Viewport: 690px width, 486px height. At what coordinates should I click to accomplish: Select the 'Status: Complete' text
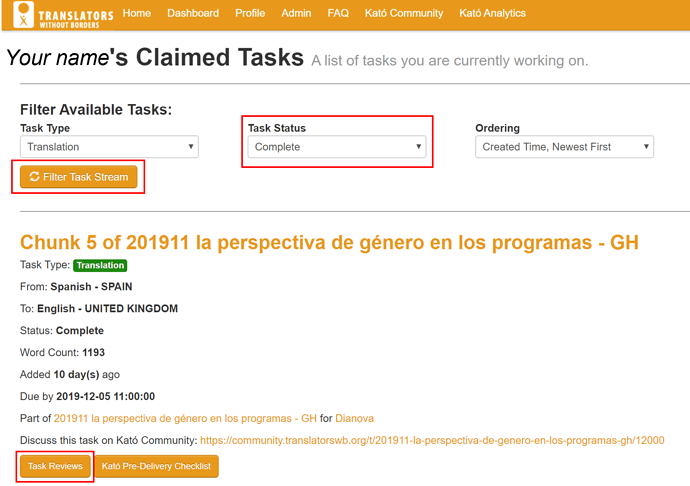click(62, 331)
